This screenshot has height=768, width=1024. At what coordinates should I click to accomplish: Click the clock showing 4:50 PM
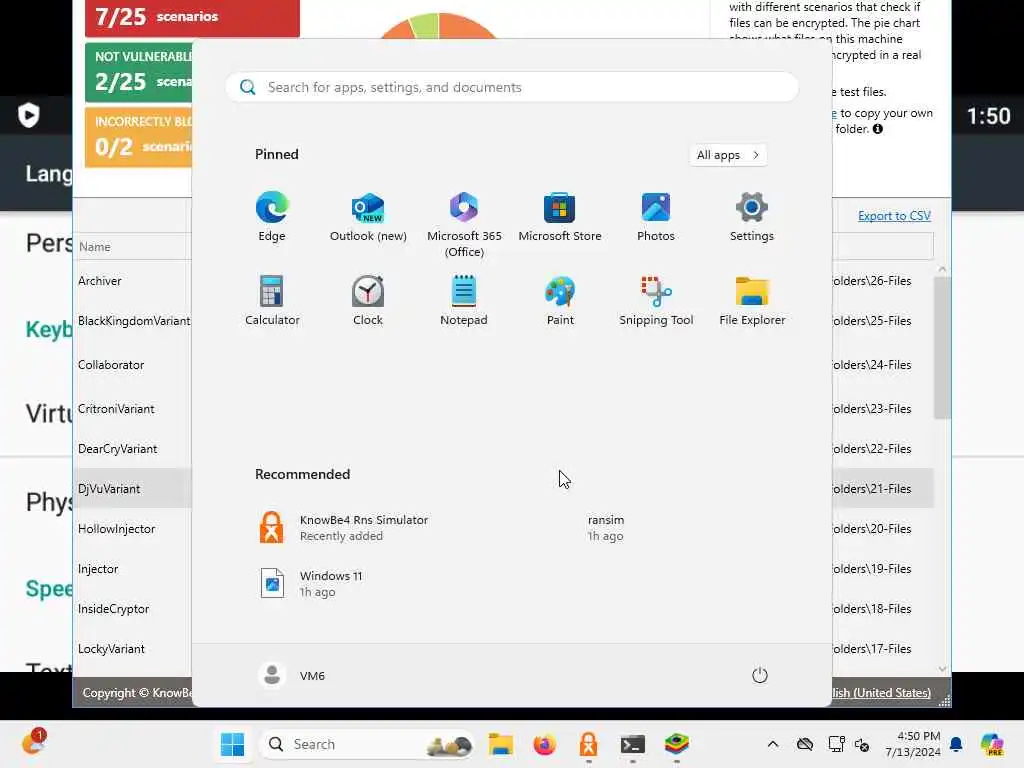click(x=913, y=744)
